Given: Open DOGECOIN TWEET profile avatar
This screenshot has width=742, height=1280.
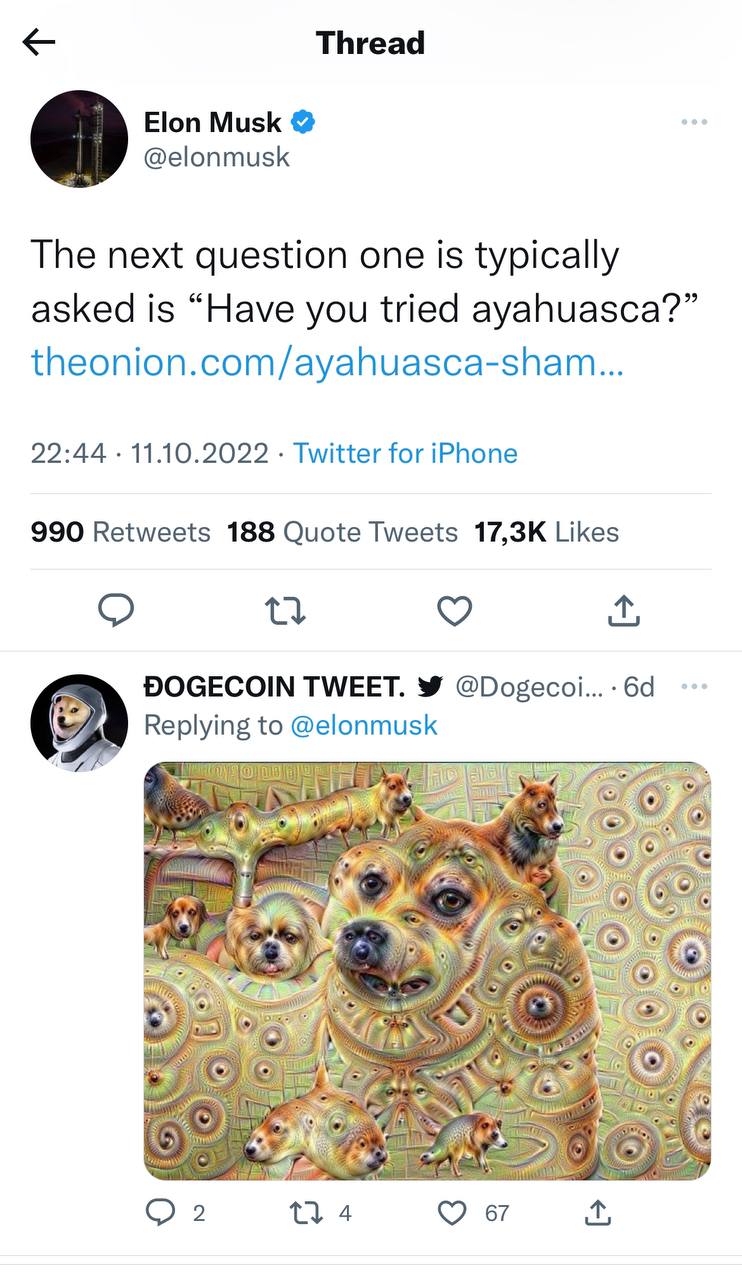Looking at the screenshot, I should (x=79, y=722).
